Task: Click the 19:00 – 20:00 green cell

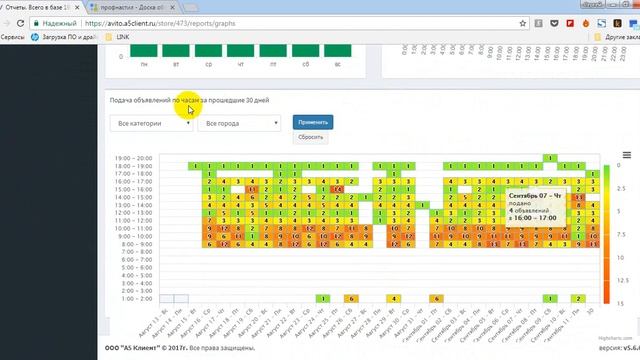Action: 550,158
